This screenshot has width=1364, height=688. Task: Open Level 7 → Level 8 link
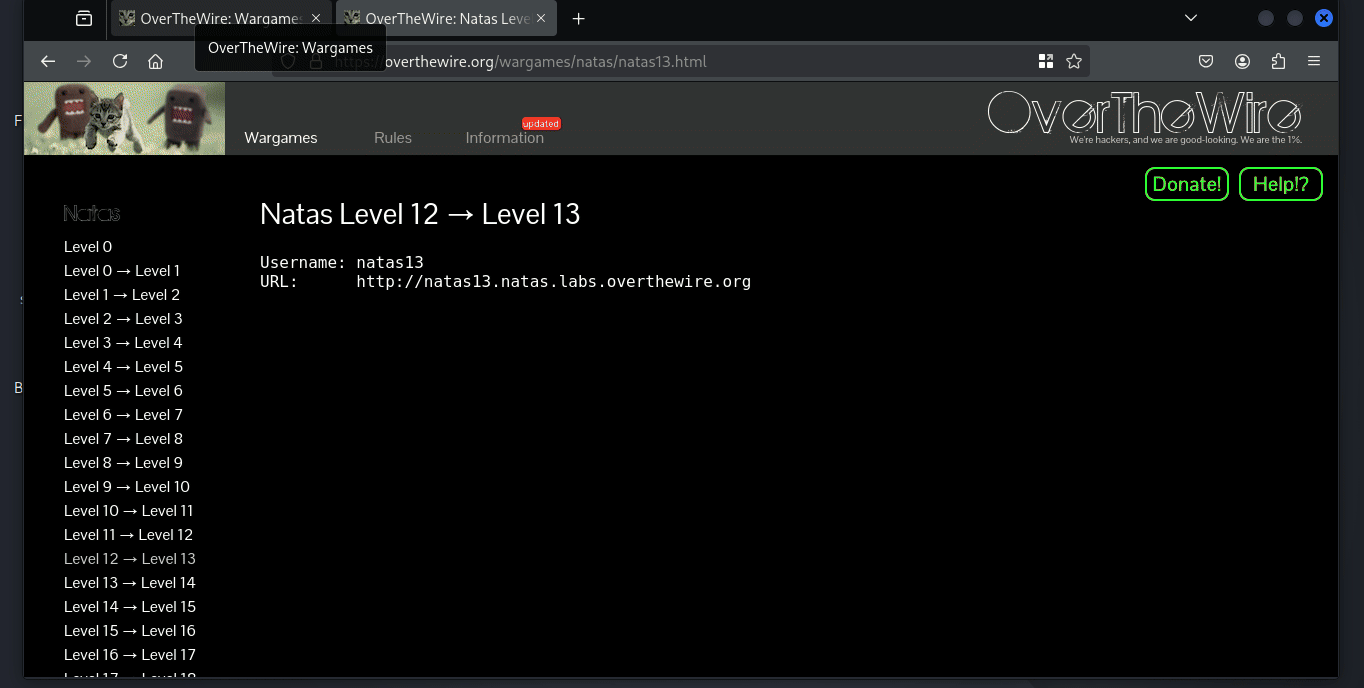pyautogui.click(x=123, y=439)
